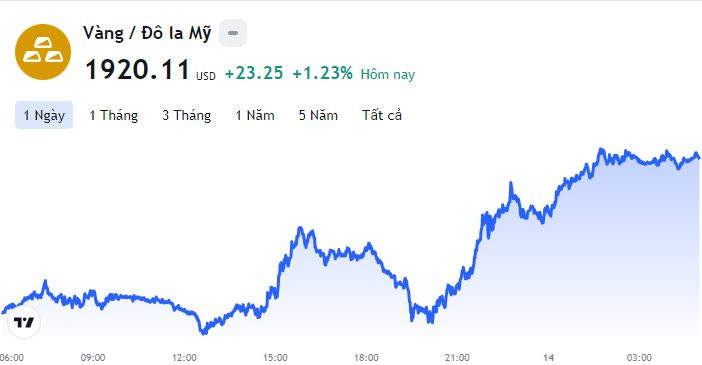Click the 15:00 time axis label
Screen dimensions: 702x365
pos(275,357)
